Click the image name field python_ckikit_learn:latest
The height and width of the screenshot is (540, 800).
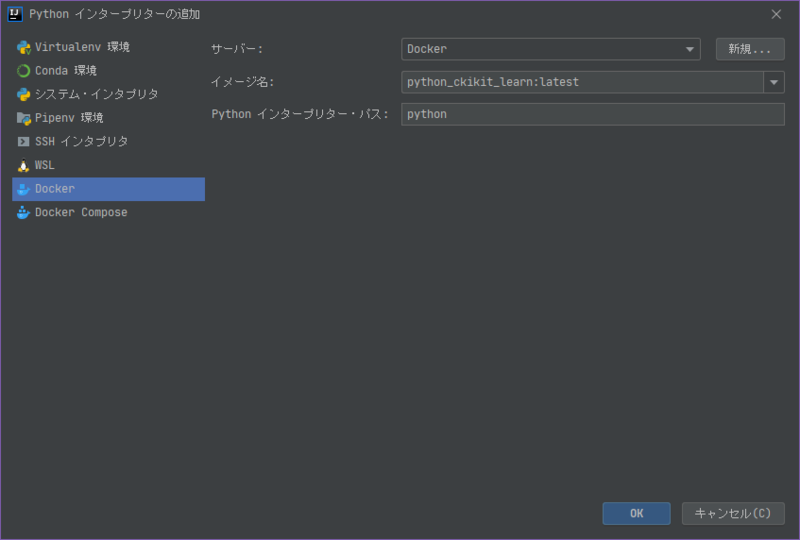tap(582, 82)
